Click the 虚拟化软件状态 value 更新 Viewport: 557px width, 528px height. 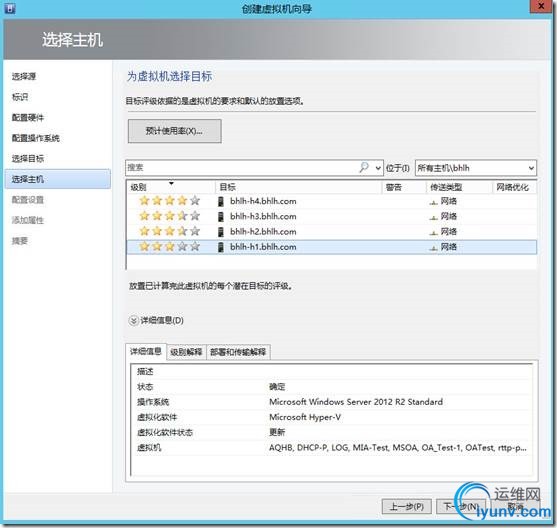[x=277, y=432]
